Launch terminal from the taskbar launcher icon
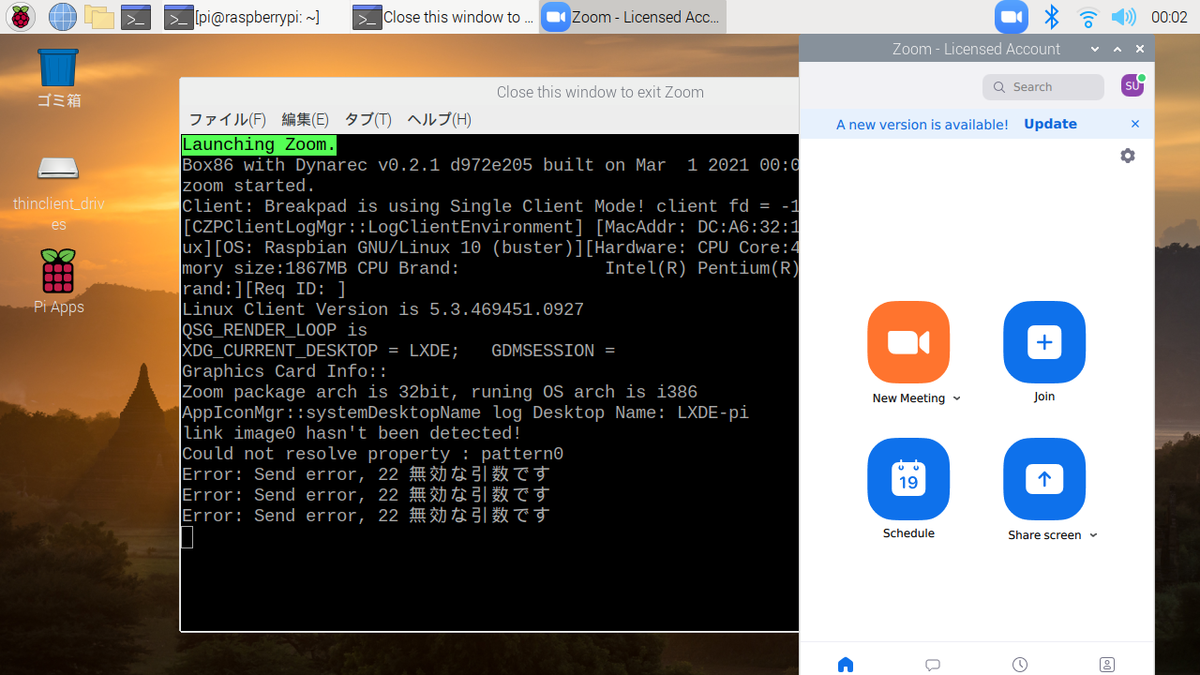The height and width of the screenshot is (675, 1200). (136, 17)
